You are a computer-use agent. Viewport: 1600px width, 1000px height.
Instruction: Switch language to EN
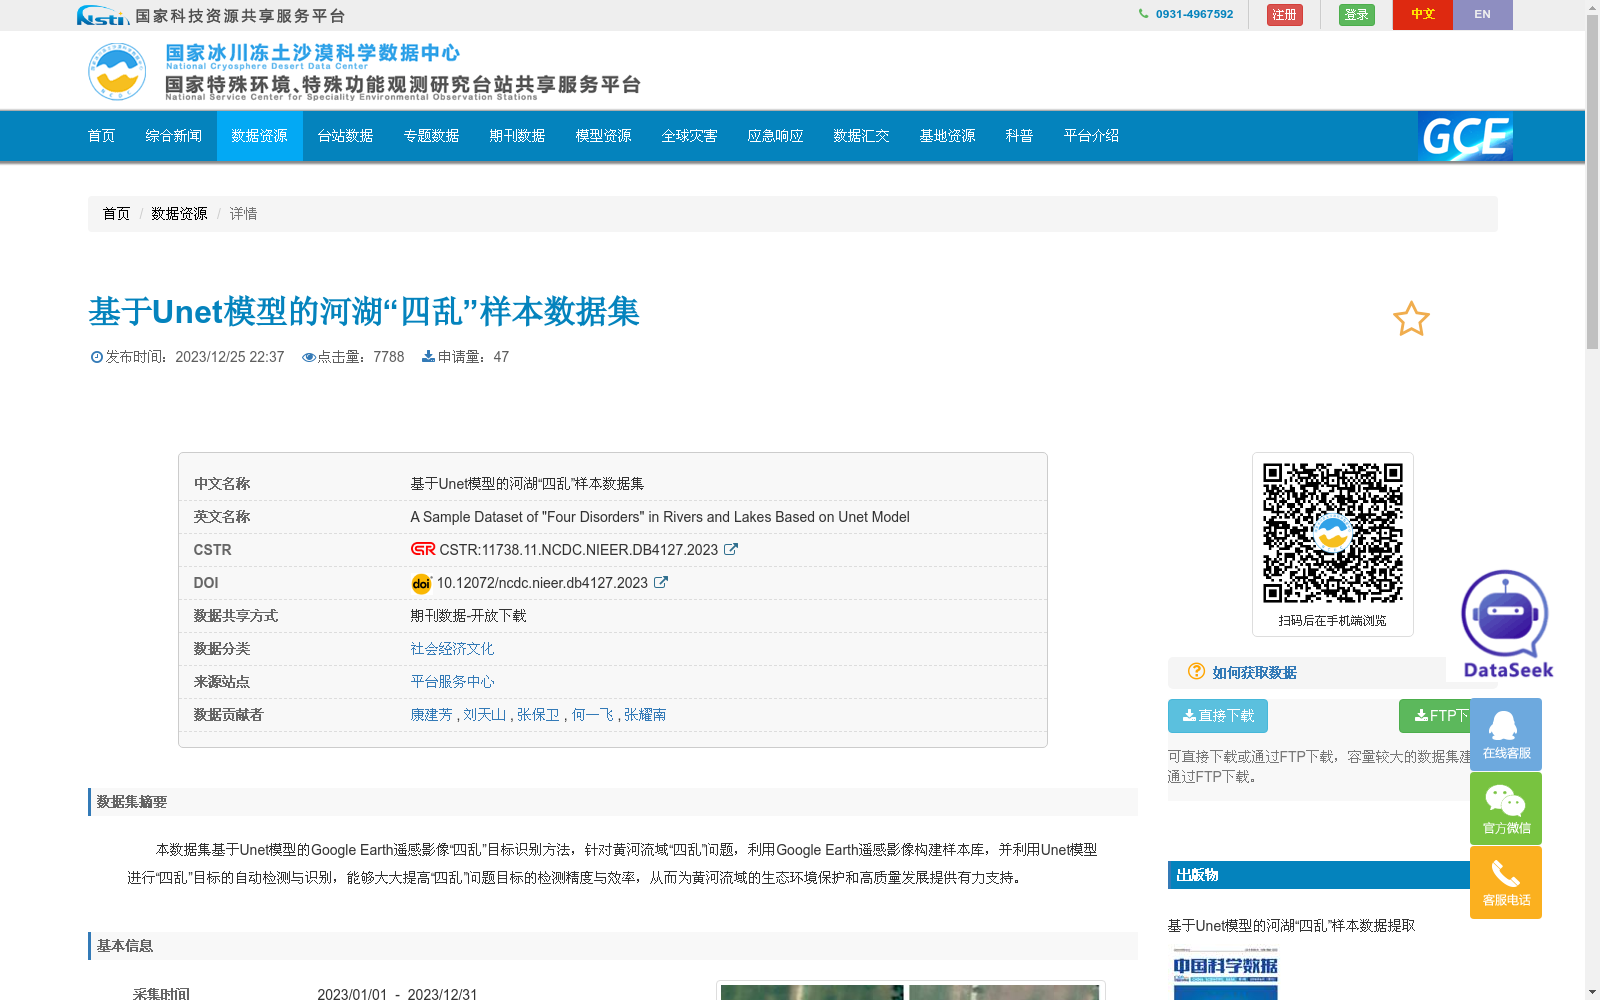(1483, 15)
